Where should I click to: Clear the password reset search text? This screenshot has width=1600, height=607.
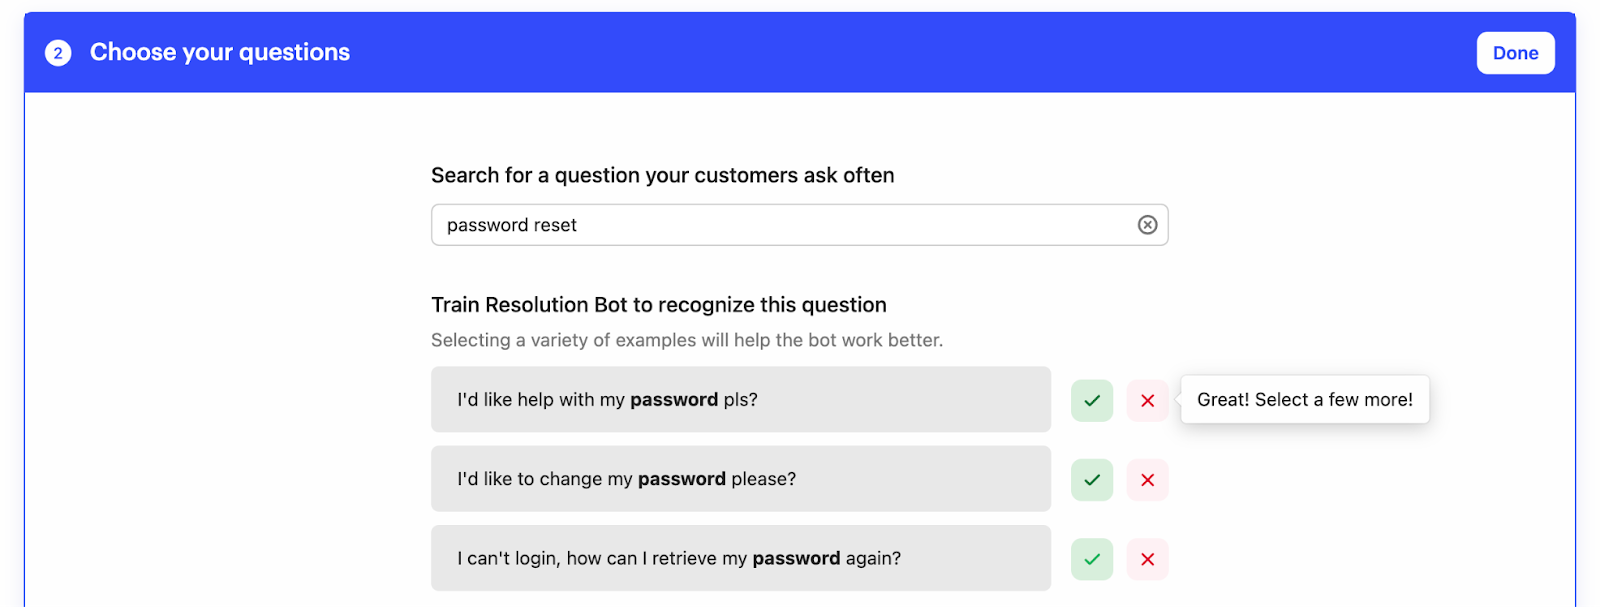[1147, 225]
